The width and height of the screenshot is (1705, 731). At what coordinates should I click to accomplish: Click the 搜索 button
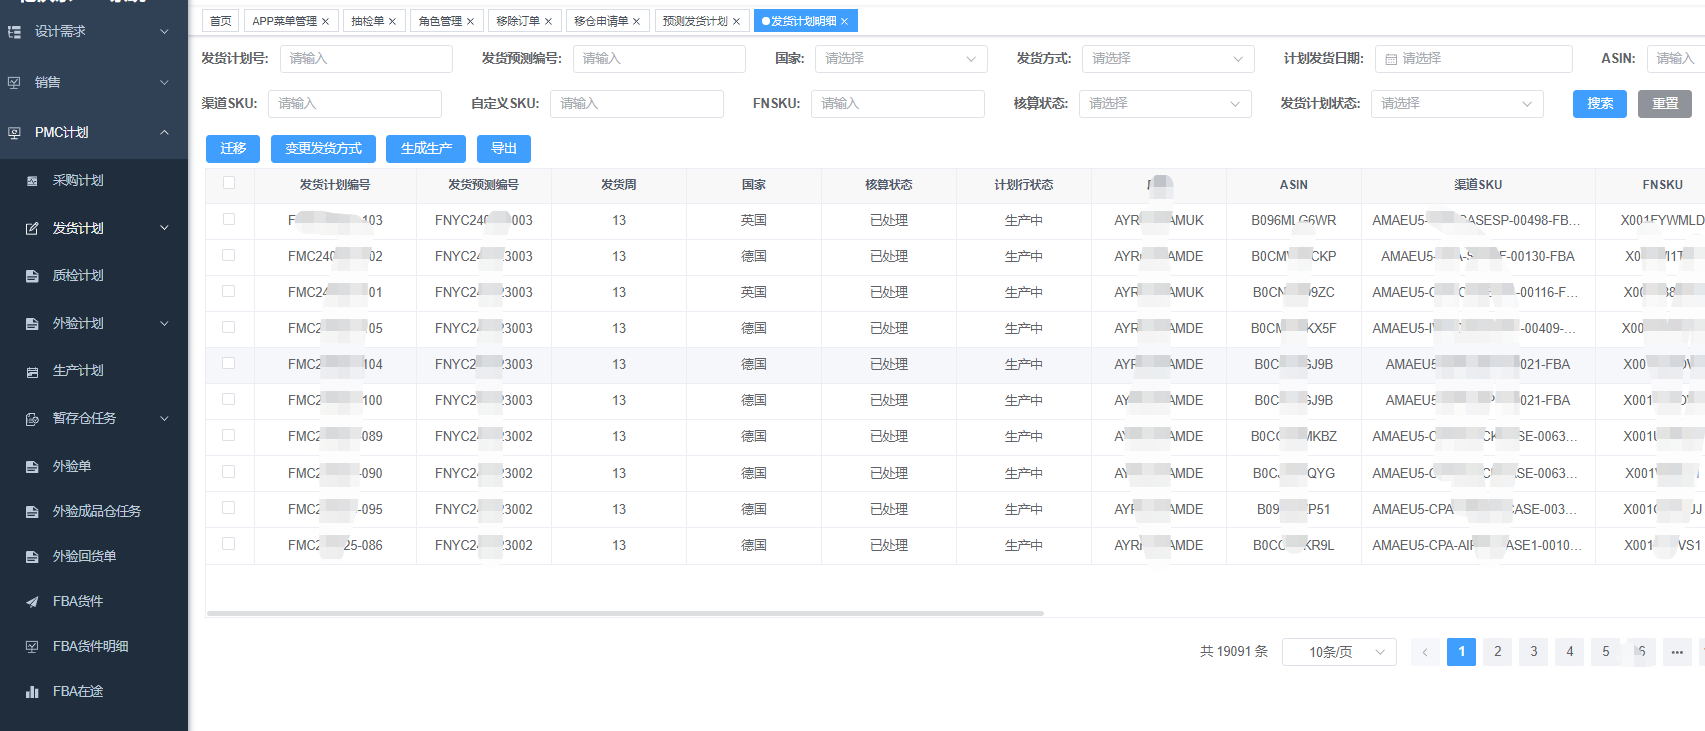pyautogui.click(x=1600, y=104)
